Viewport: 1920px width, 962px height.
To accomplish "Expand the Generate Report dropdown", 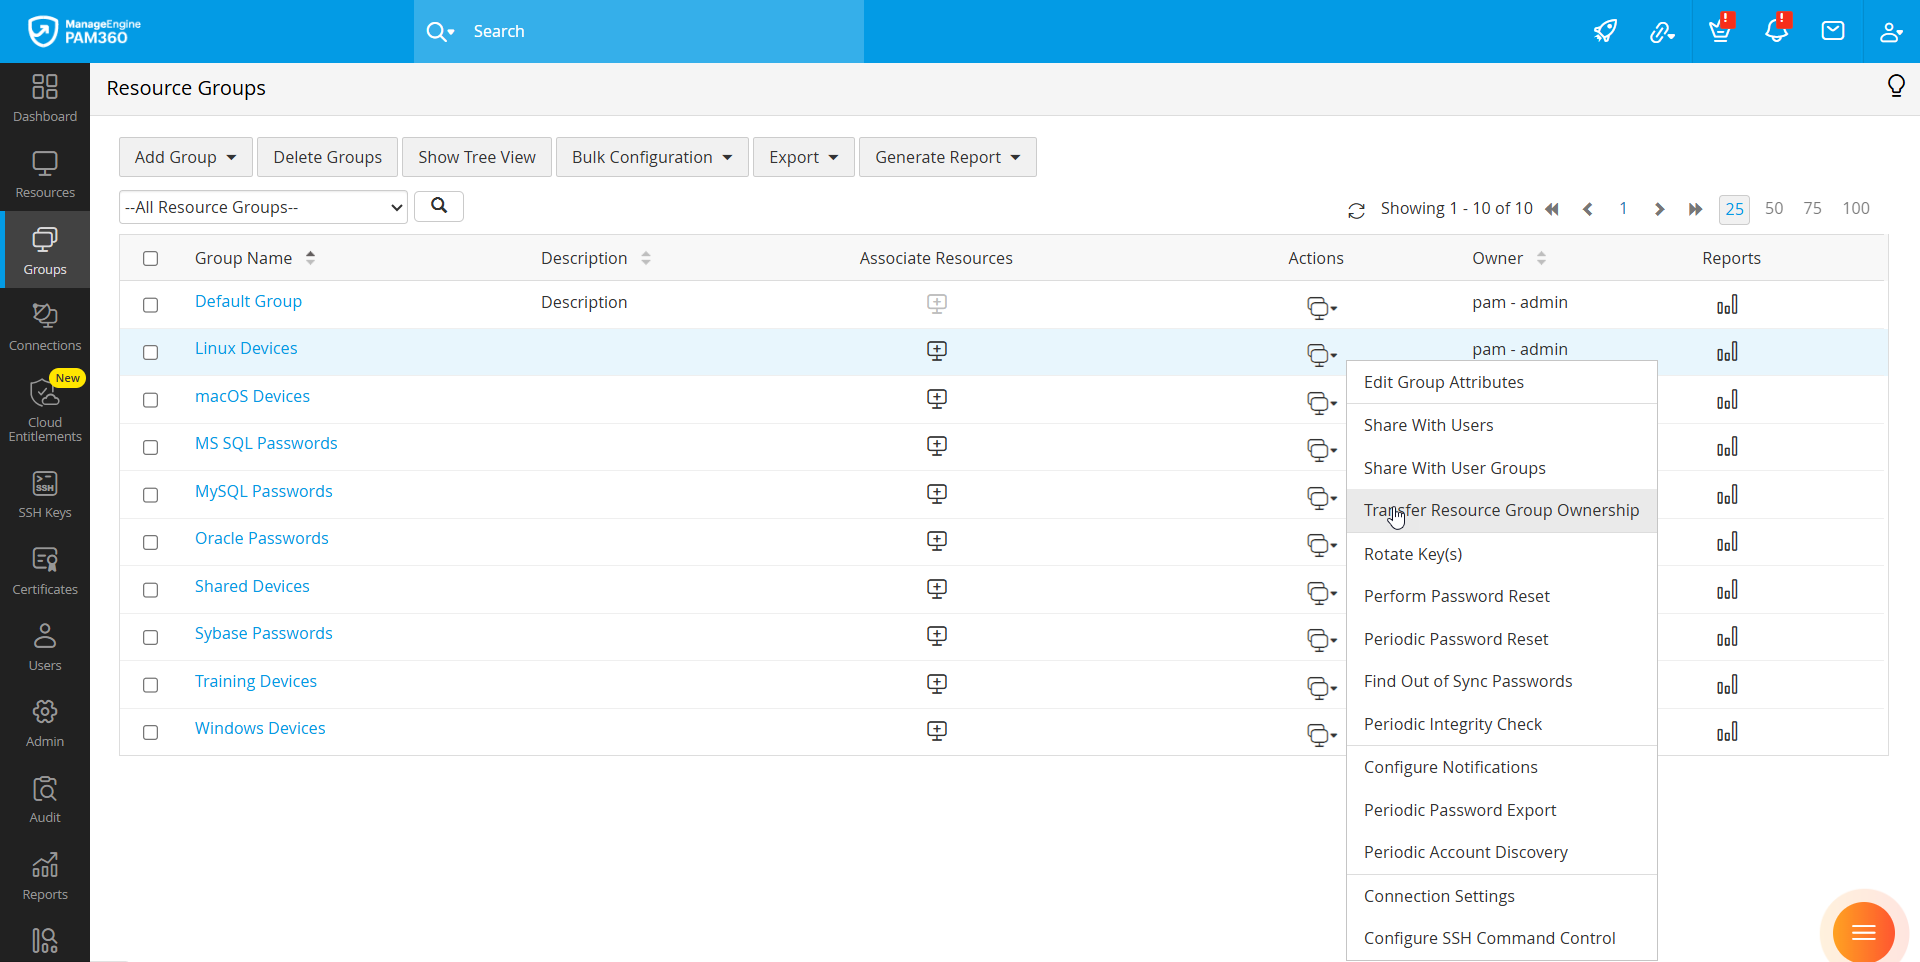I will pos(947,157).
